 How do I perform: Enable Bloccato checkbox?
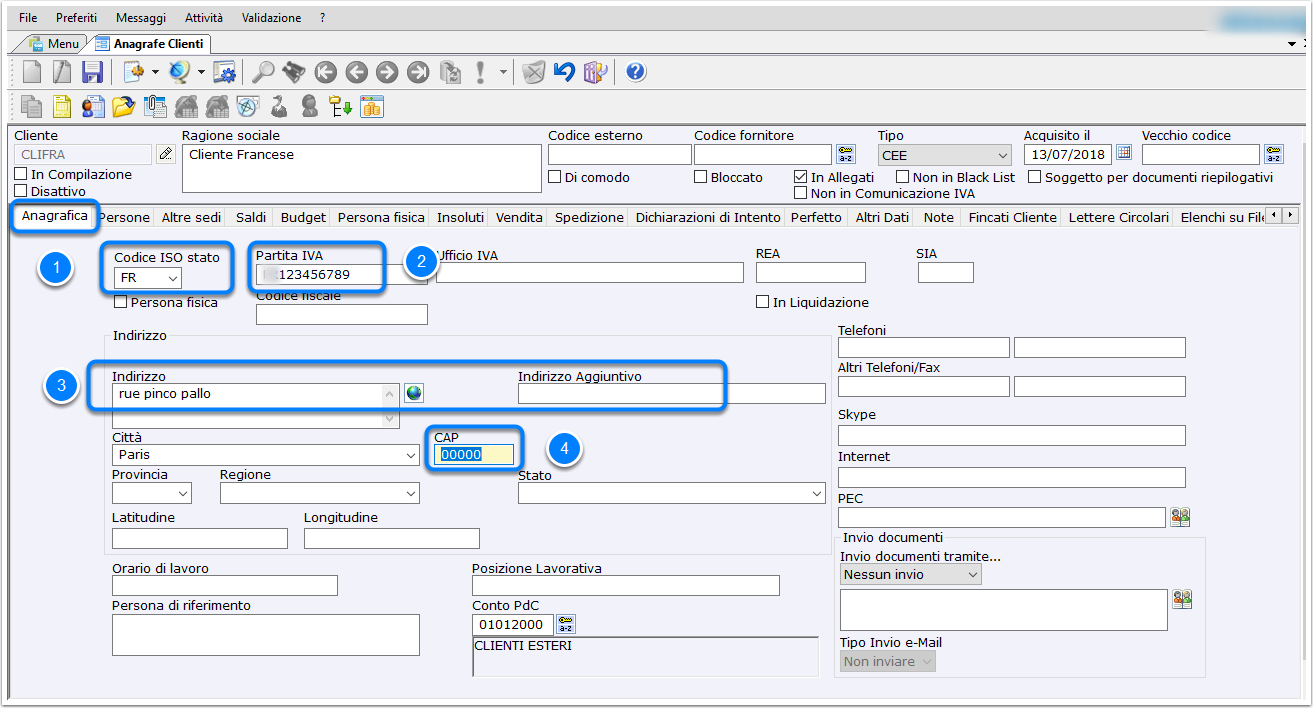pos(701,177)
